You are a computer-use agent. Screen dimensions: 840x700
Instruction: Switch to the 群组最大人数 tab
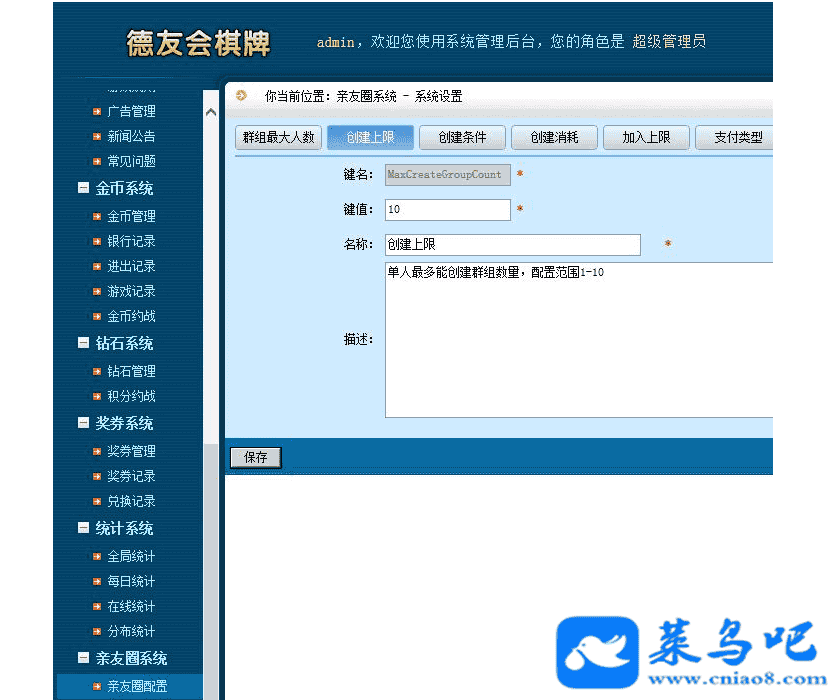point(279,137)
